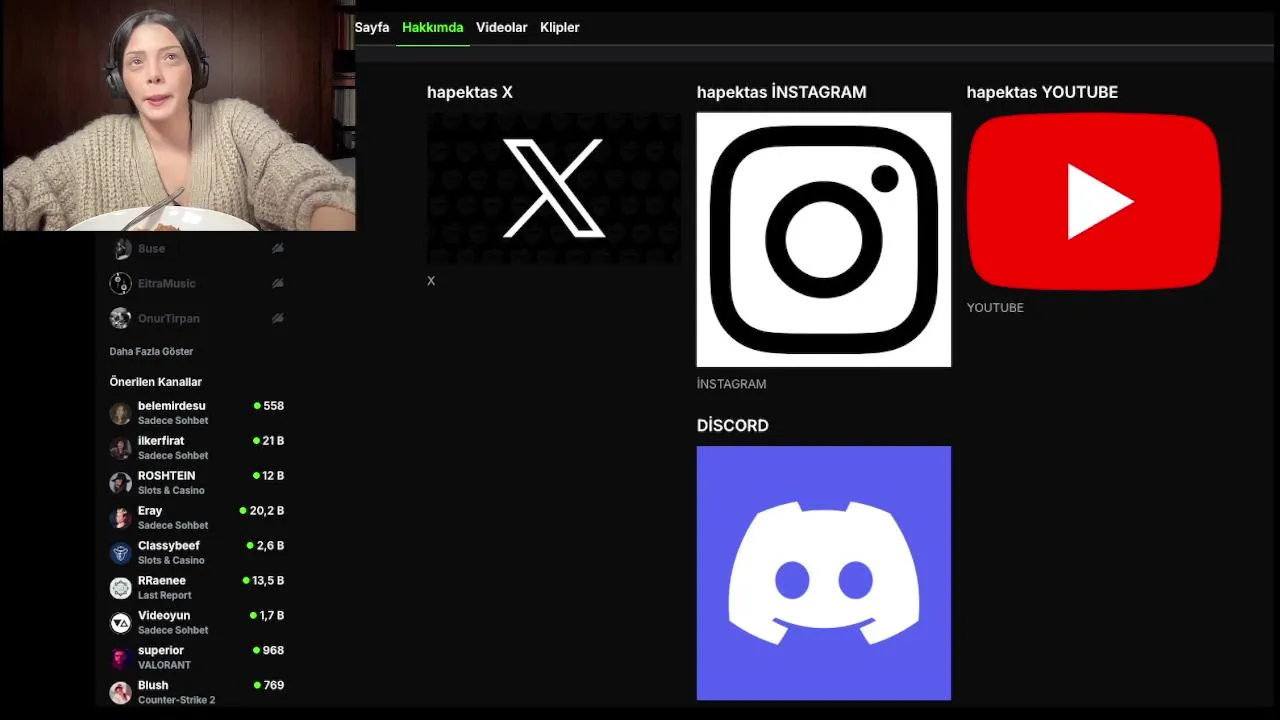
Task: Switch to the Videolar tab
Action: pos(501,27)
